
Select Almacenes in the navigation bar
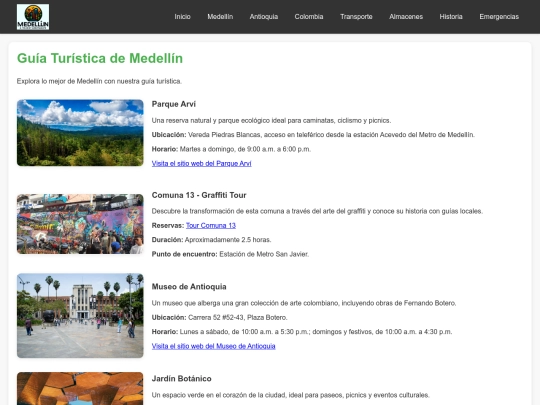(x=406, y=17)
